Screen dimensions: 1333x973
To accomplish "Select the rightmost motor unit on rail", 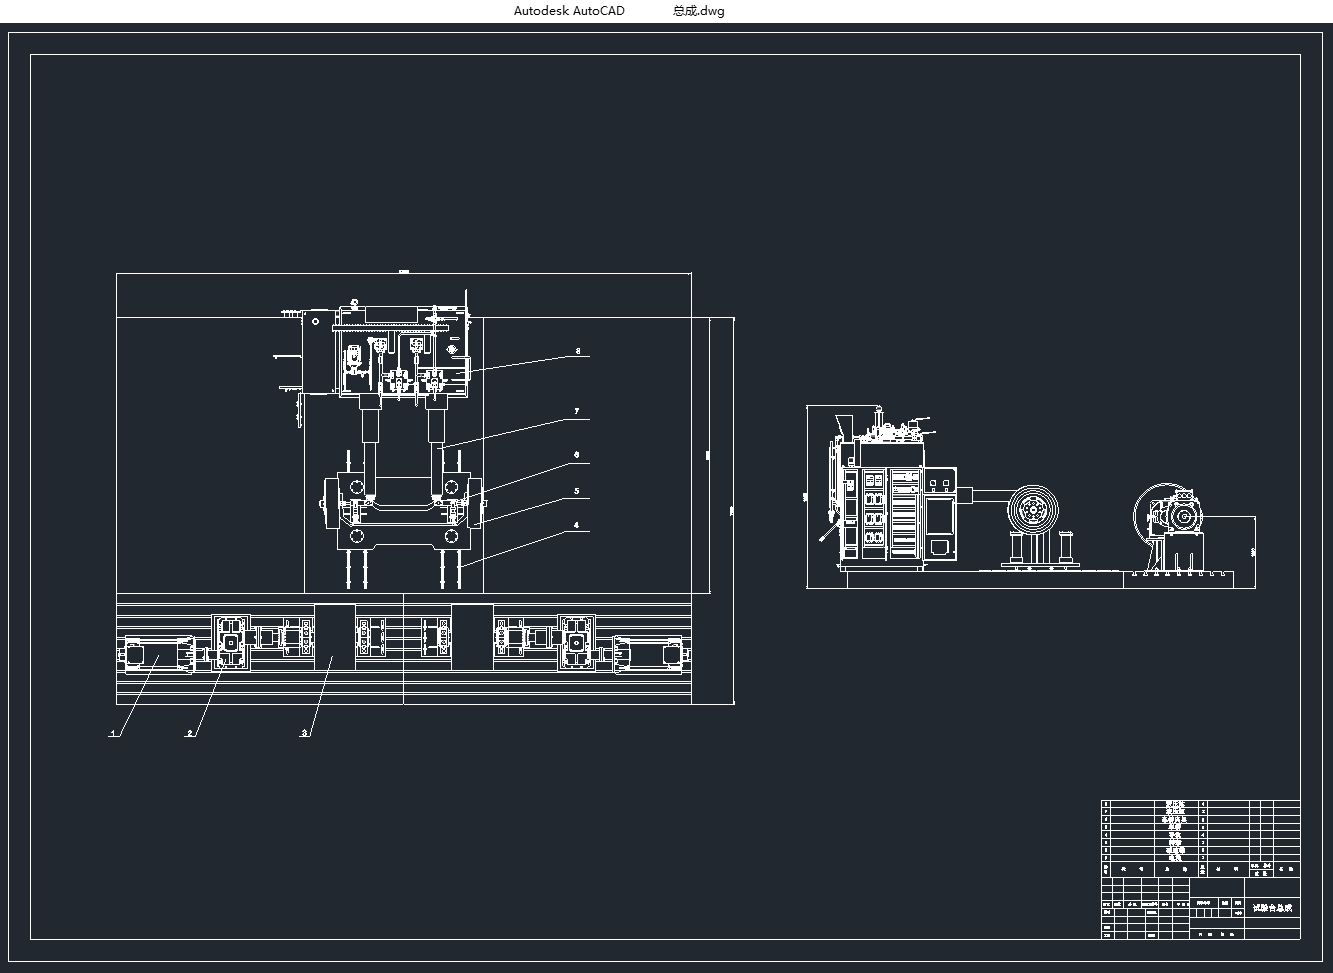I will [x=651, y=655].
